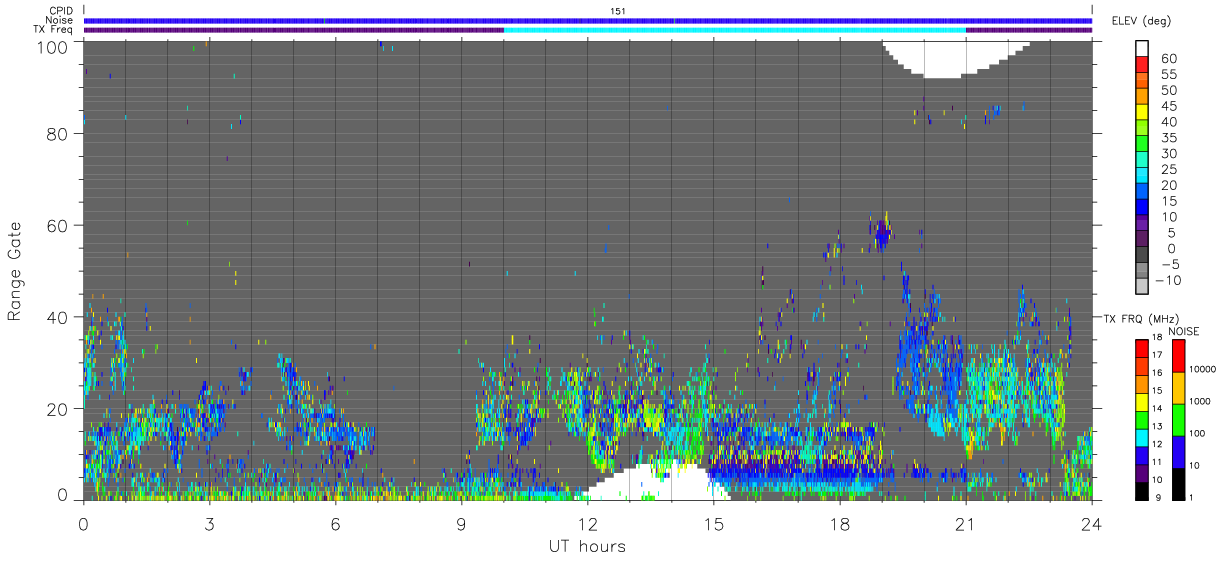Click the UT hours axis title

coord(586,547)
